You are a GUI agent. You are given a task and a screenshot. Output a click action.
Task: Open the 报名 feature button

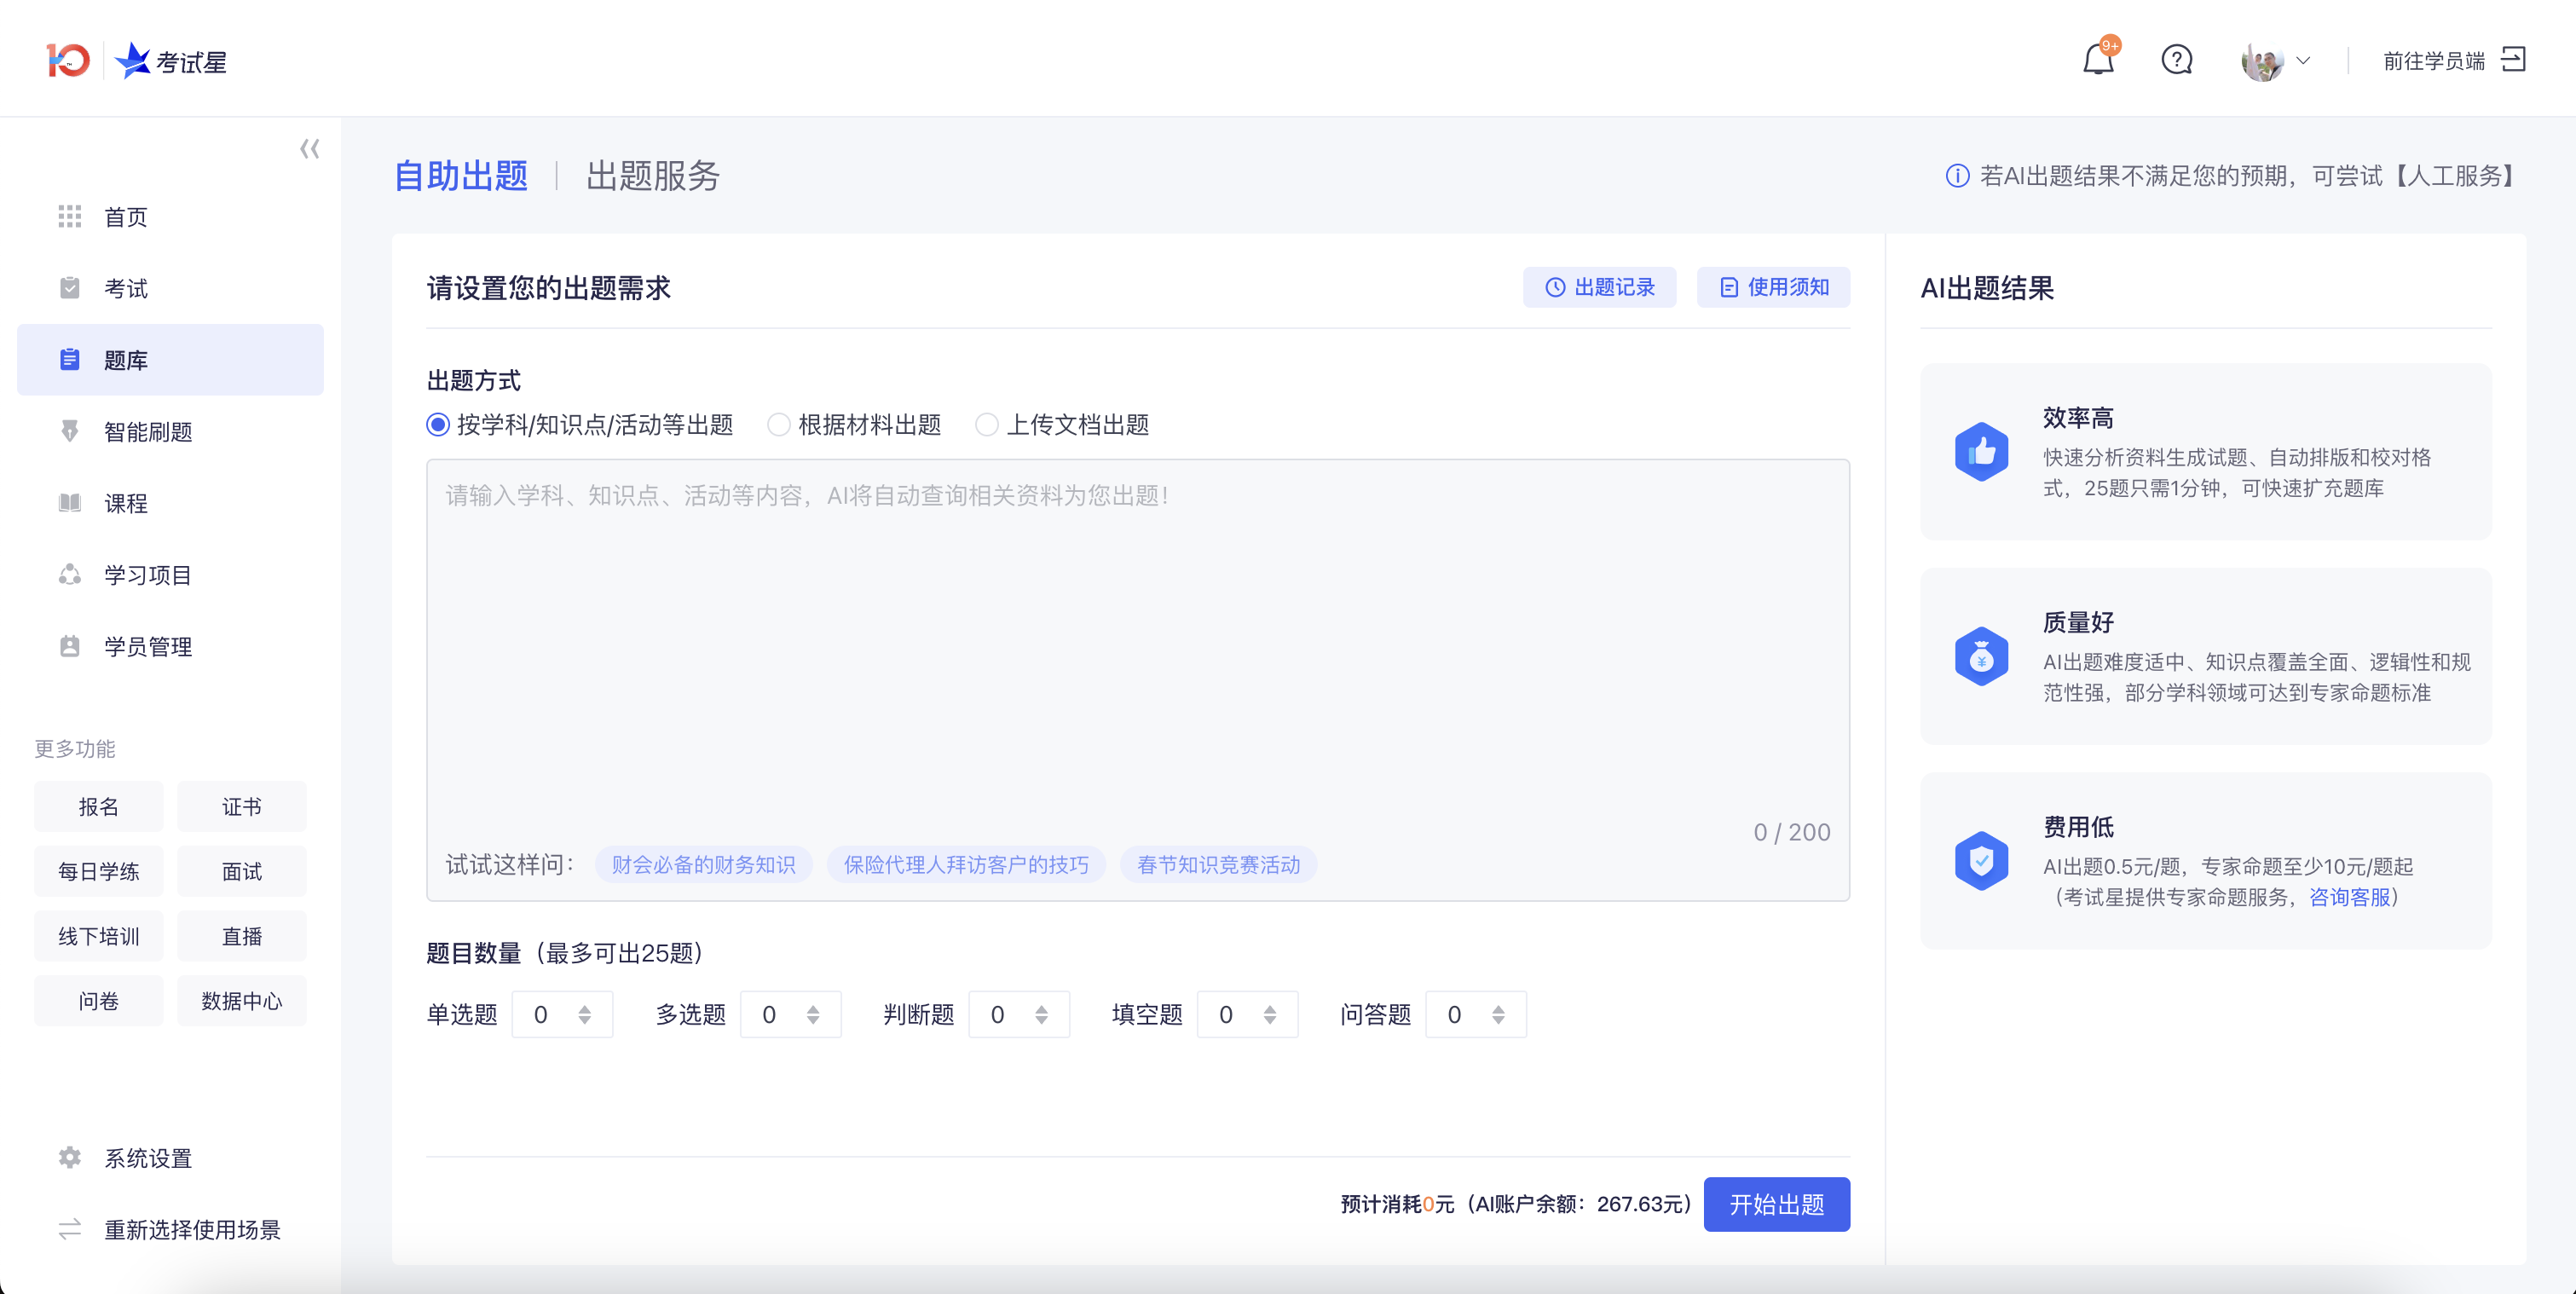[x=98, y=806]
